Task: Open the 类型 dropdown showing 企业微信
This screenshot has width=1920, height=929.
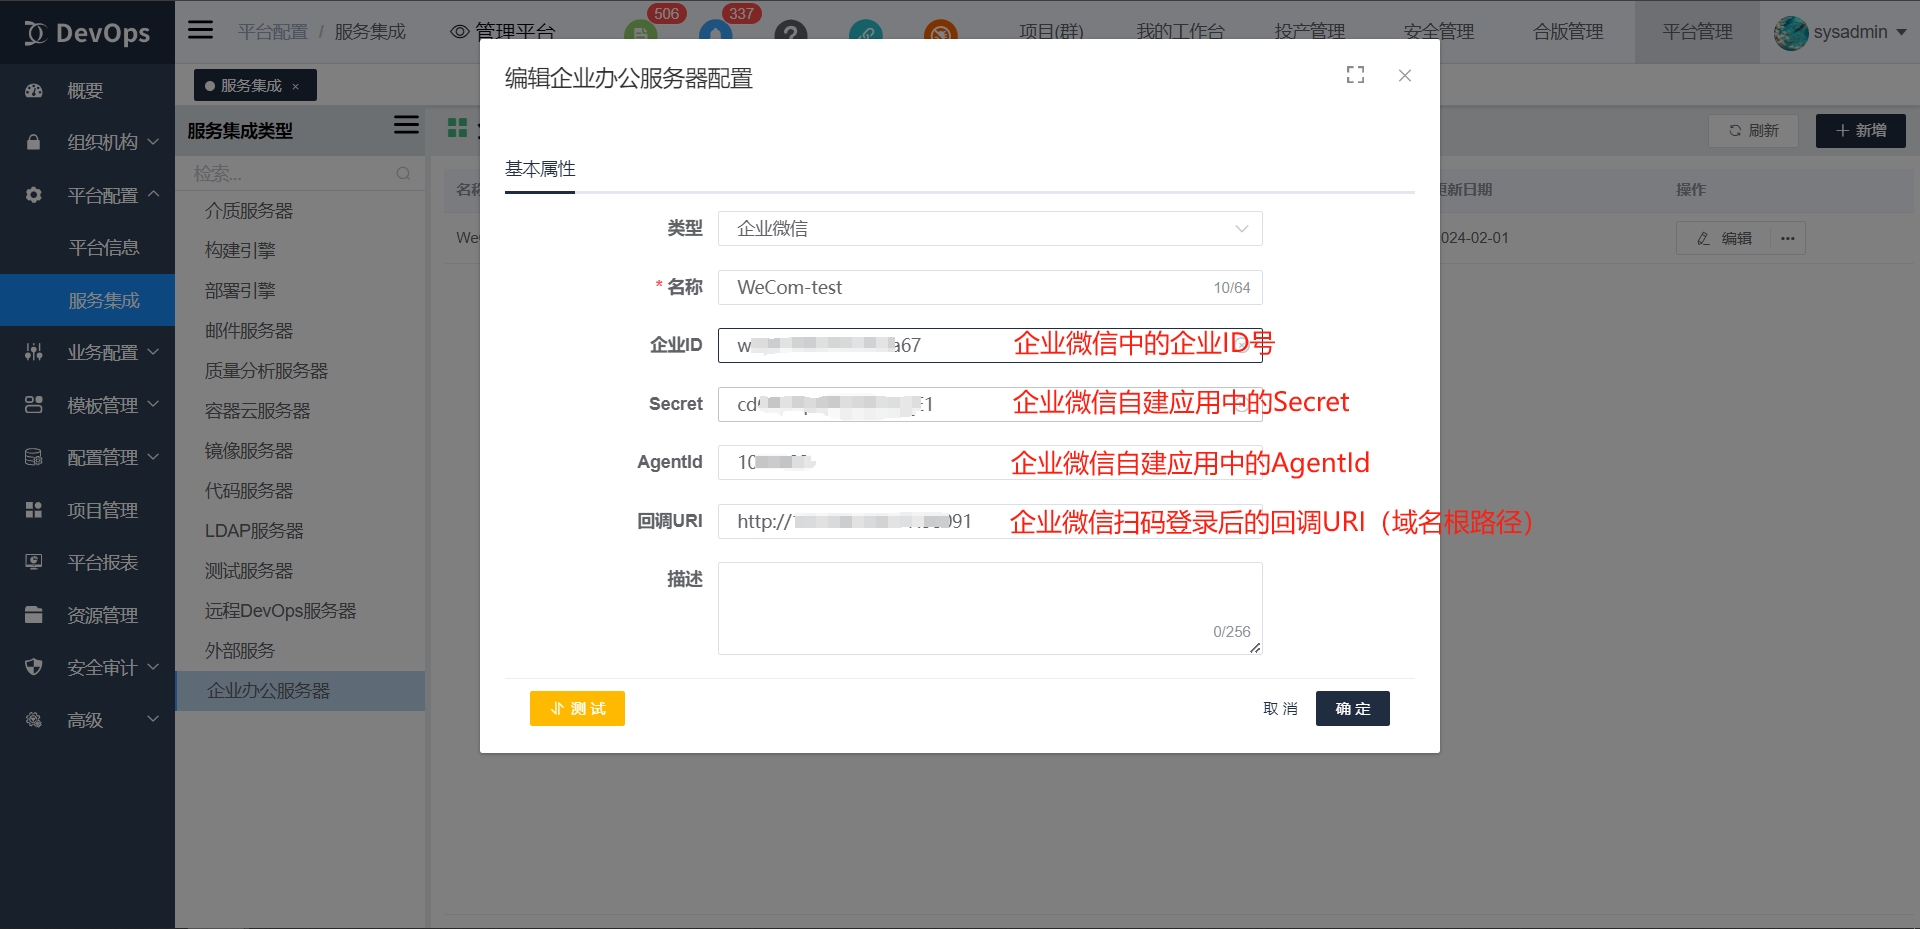Action: [x=989, y=229]
